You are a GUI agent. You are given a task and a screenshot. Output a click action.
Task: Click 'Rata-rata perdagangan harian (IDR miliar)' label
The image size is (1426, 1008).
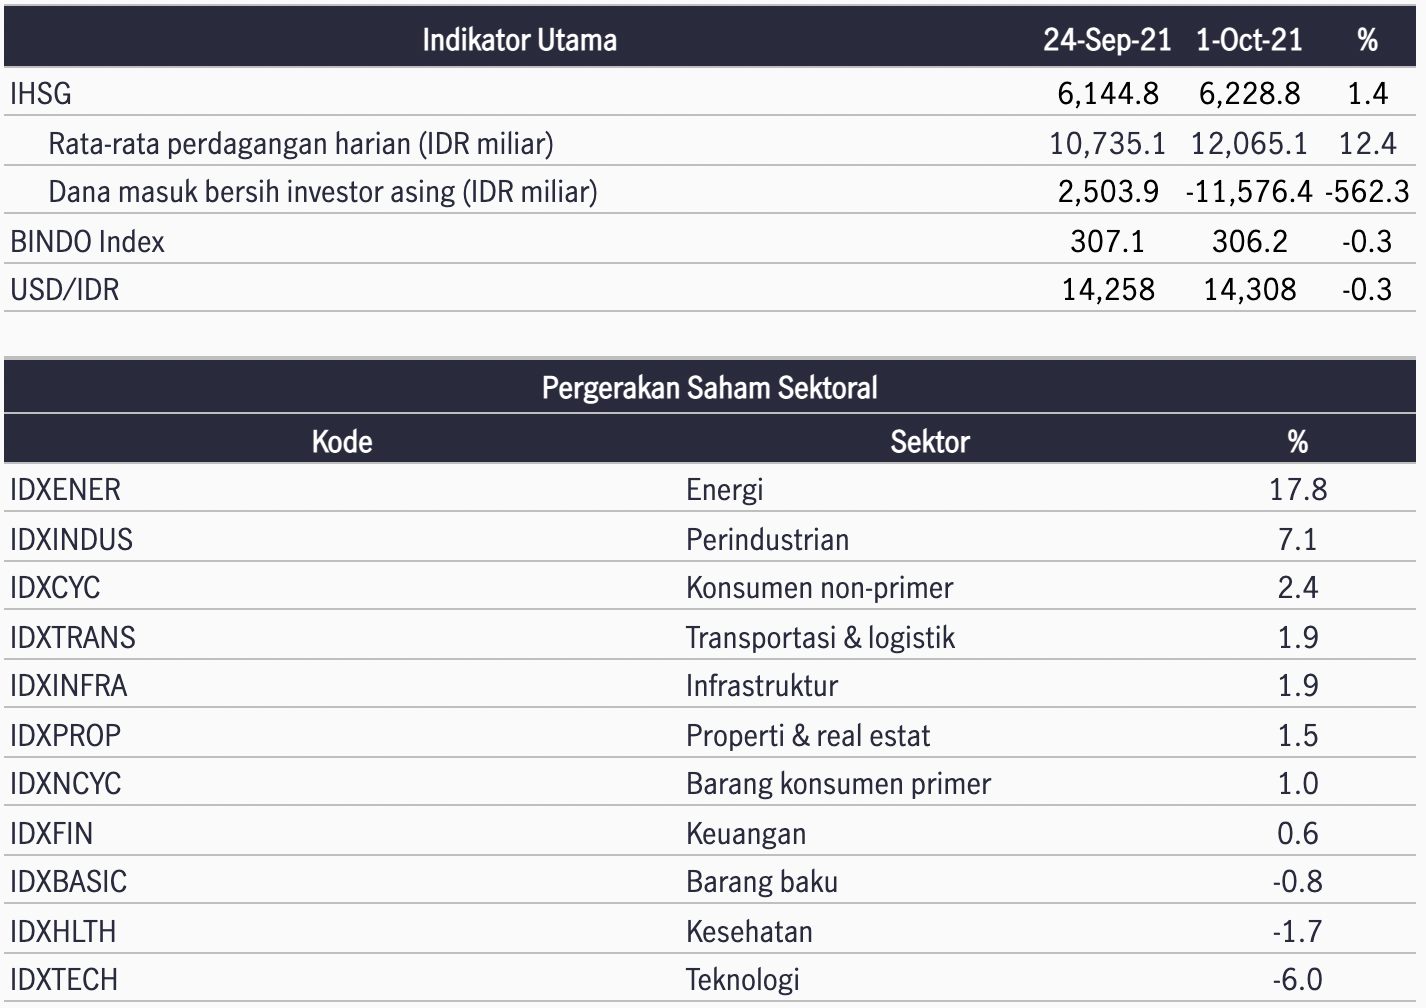301,144
